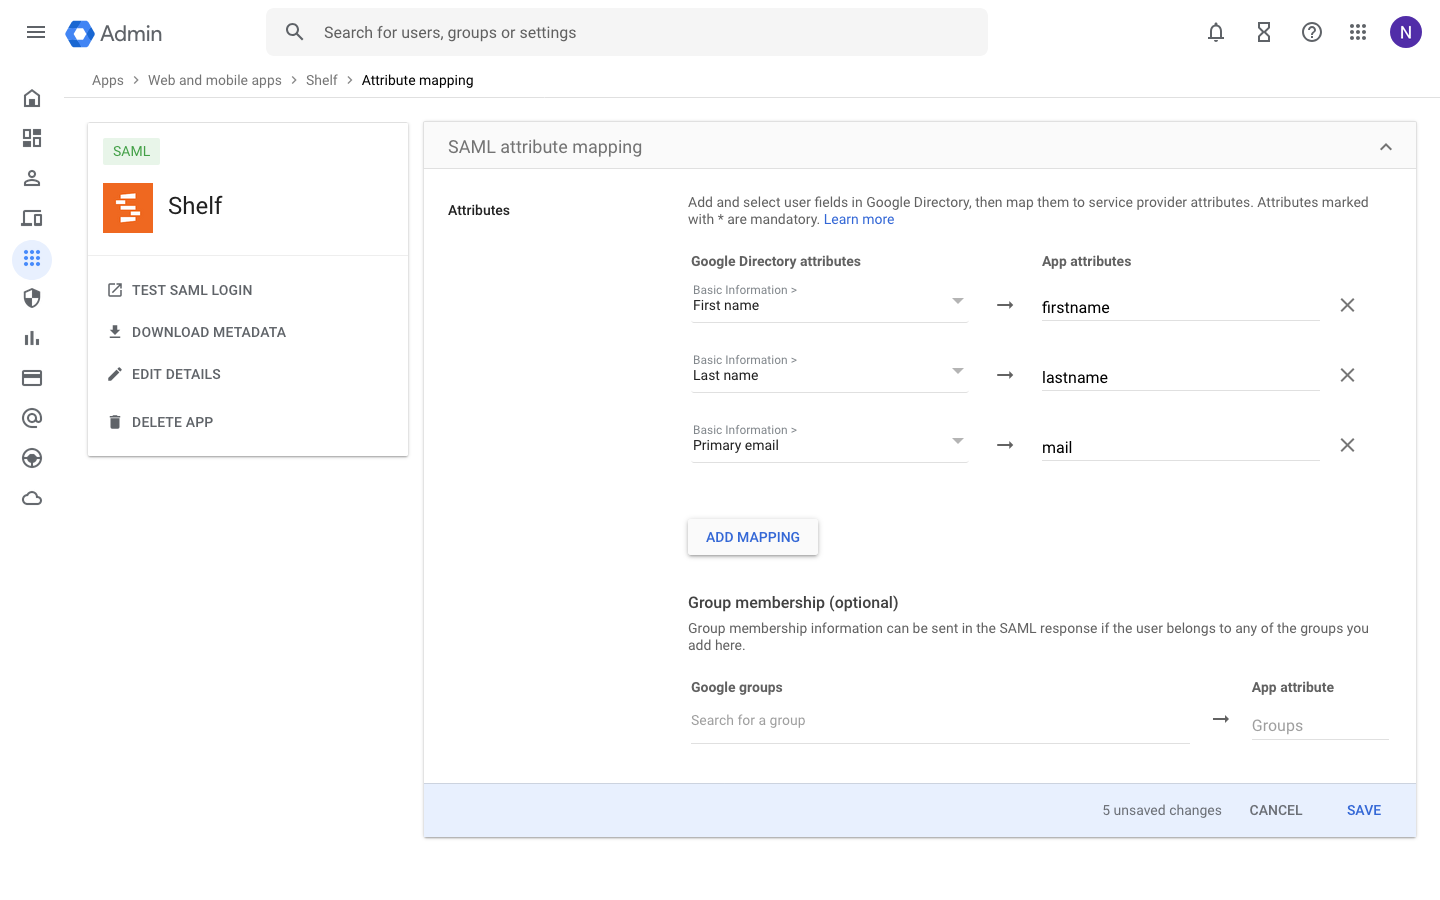The width and height of the screenshot is (1440, 900).
Task: Open Billing card icon in sidebar
Action: point(32,378)
